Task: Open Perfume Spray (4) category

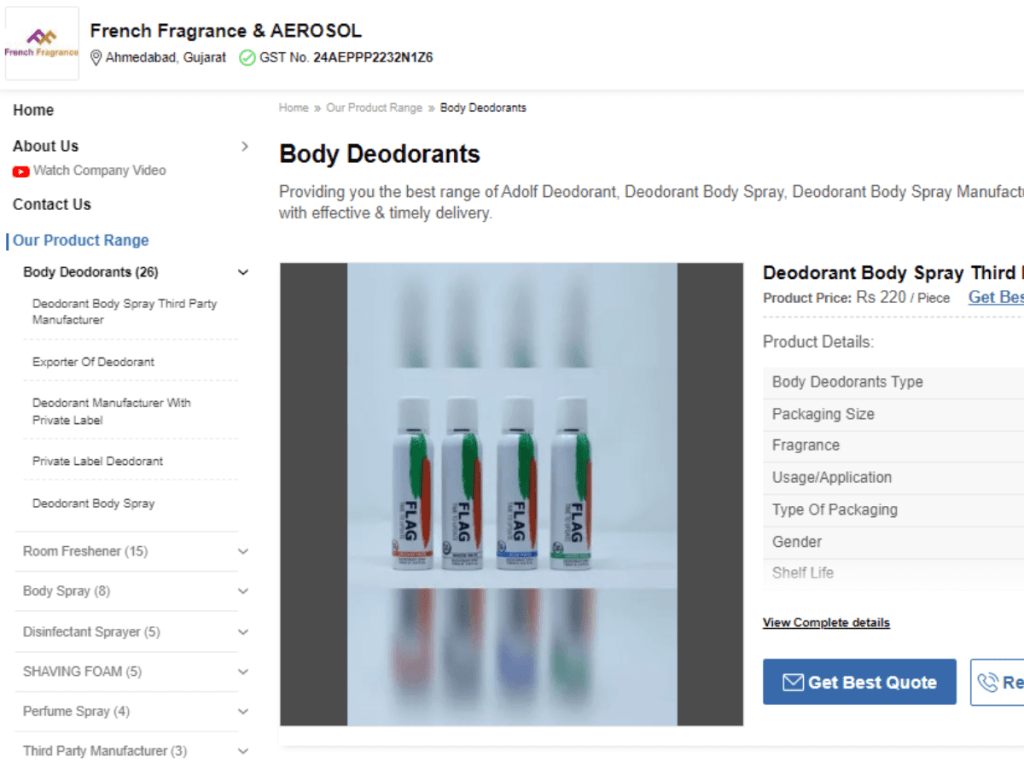Action: coord(76,712)
